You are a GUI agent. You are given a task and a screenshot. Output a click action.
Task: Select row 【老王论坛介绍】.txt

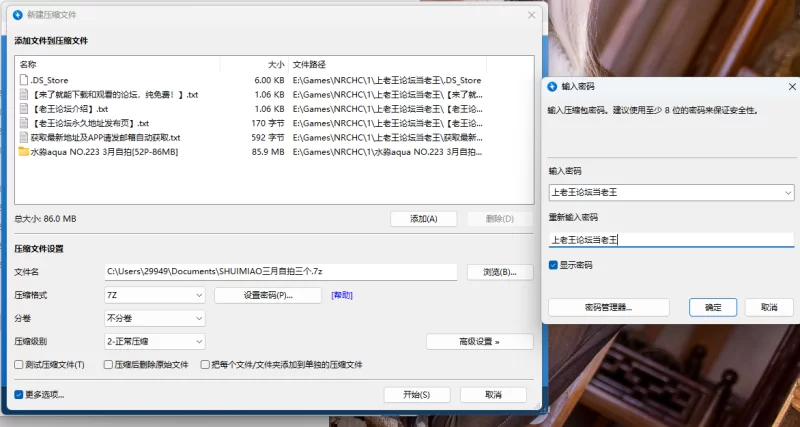[252, 109]
